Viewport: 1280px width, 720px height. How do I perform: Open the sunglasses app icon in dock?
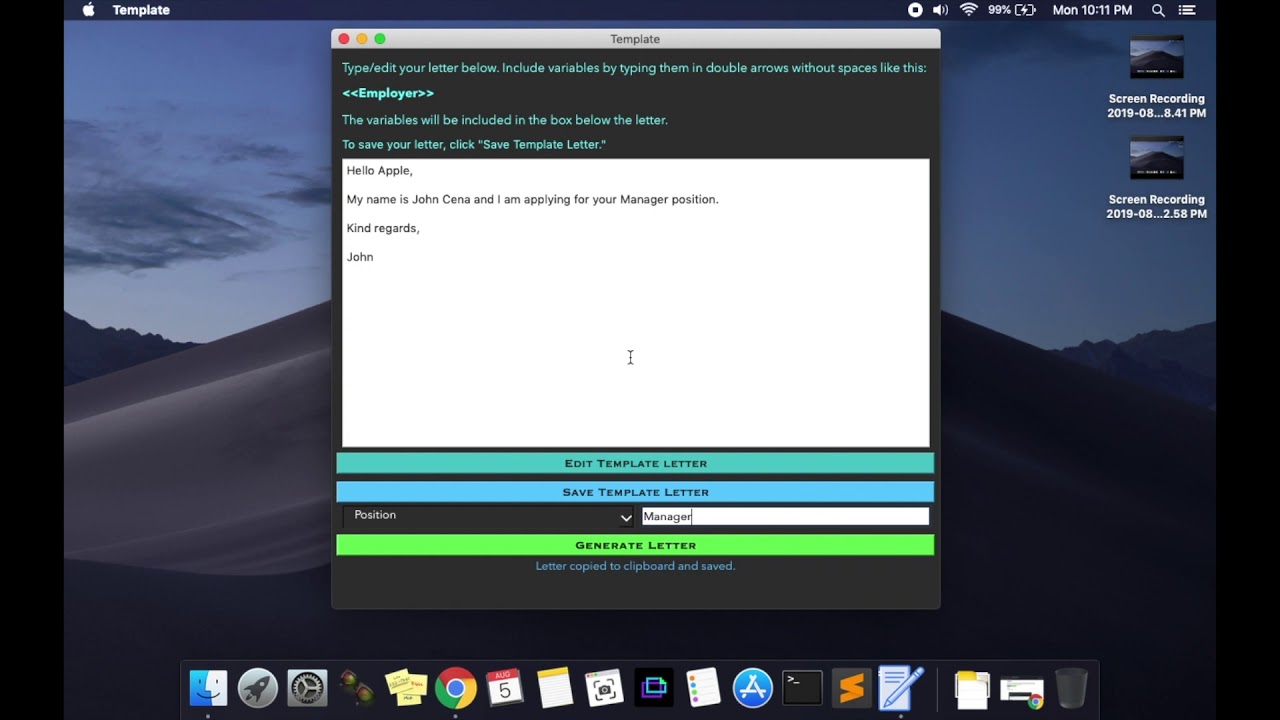pyautogui.click(x=357, y=688)
